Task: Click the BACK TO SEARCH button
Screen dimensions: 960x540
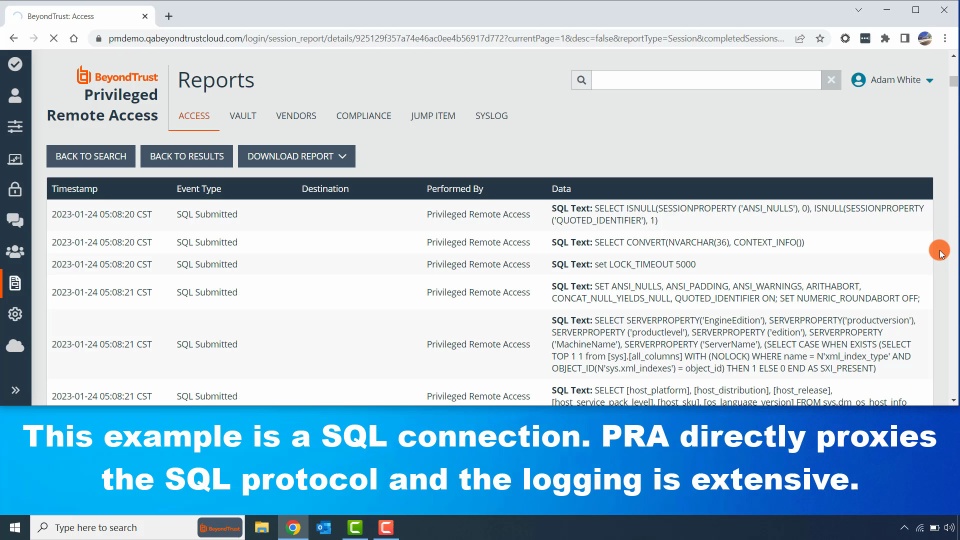Action: point(91,156)
